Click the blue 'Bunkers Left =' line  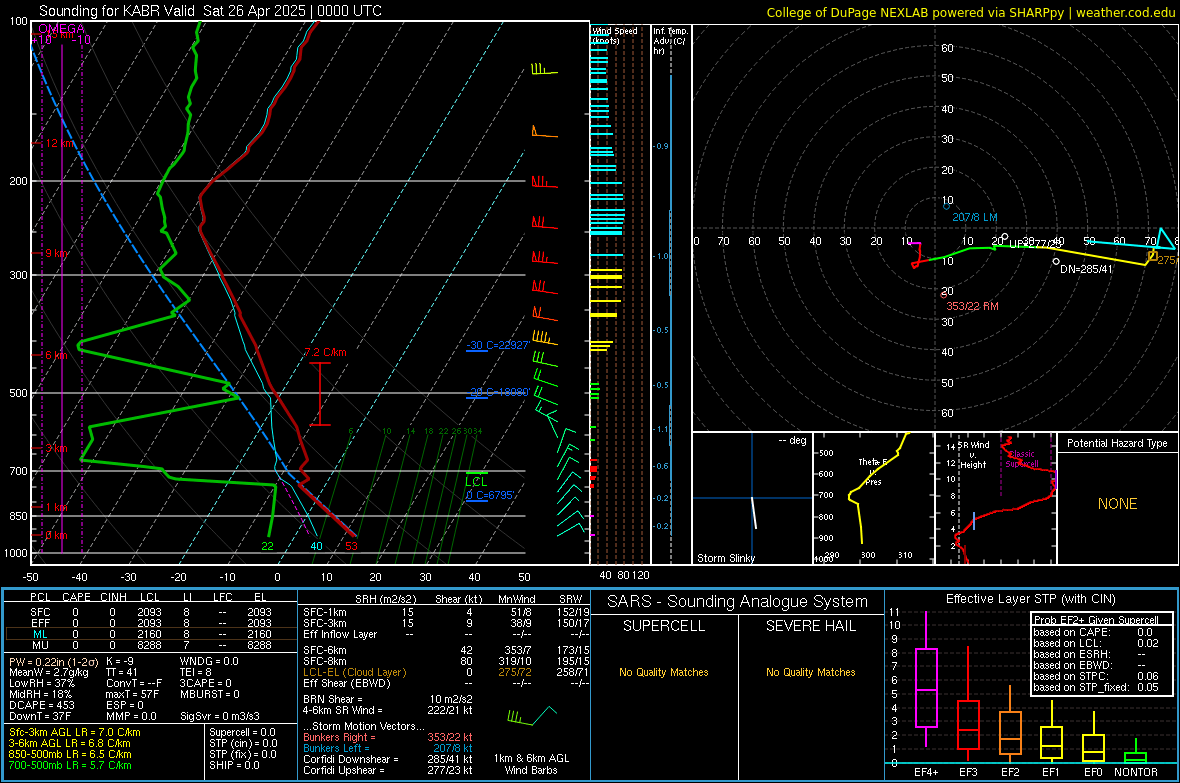tap(388, 748)
